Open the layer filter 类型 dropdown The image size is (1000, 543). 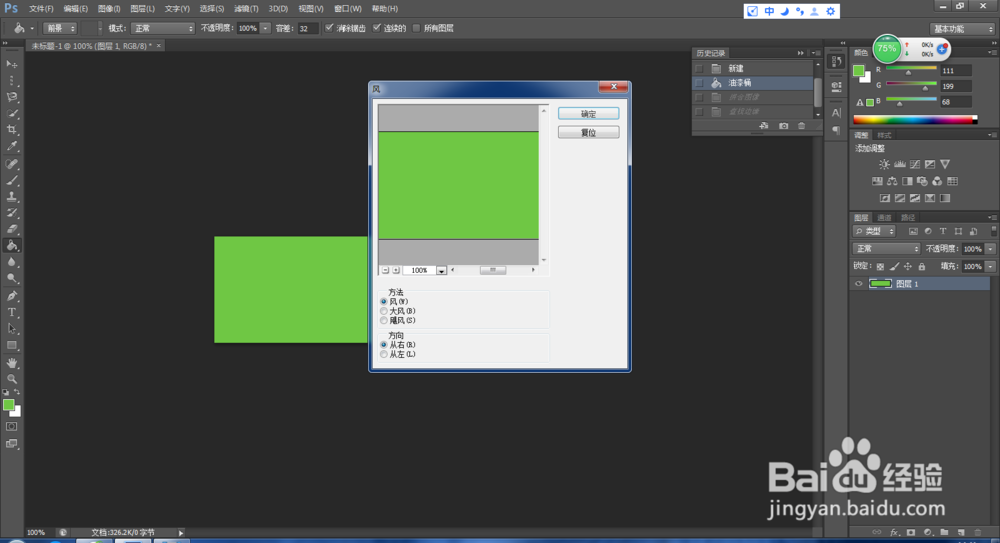pos(874,232)
